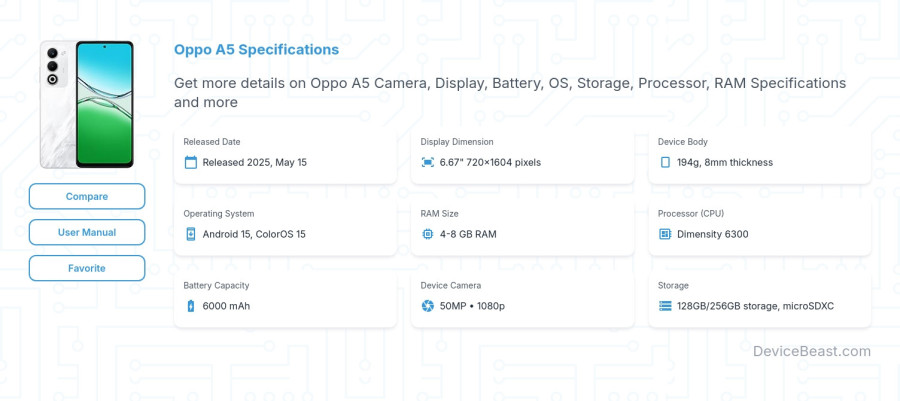Click the processor CPU icon

pos(665,234)
